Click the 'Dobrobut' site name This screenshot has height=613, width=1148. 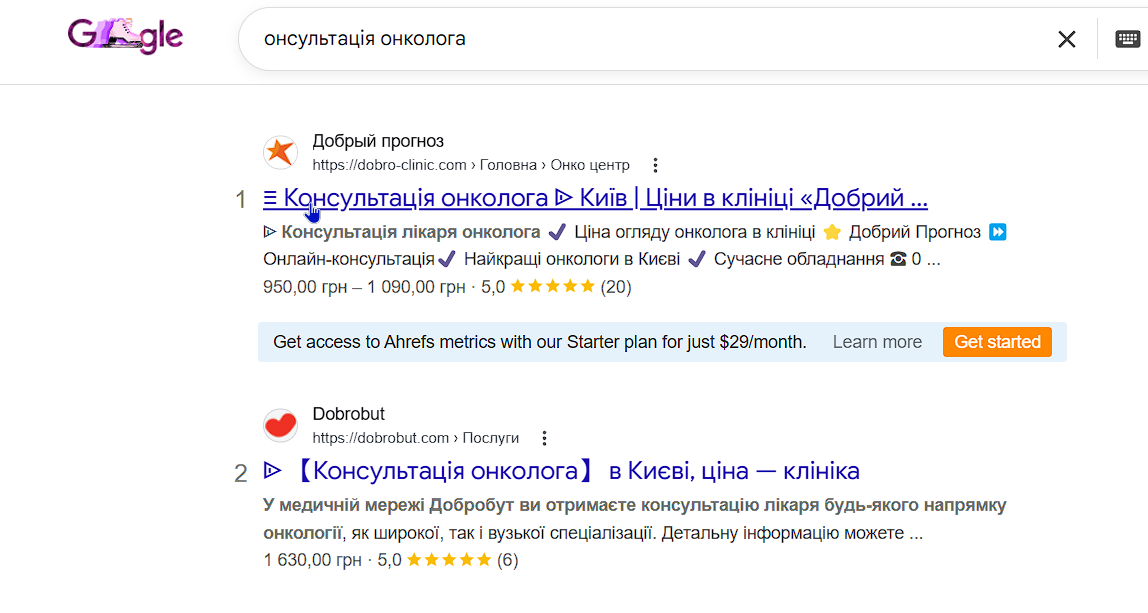(348, 414)
